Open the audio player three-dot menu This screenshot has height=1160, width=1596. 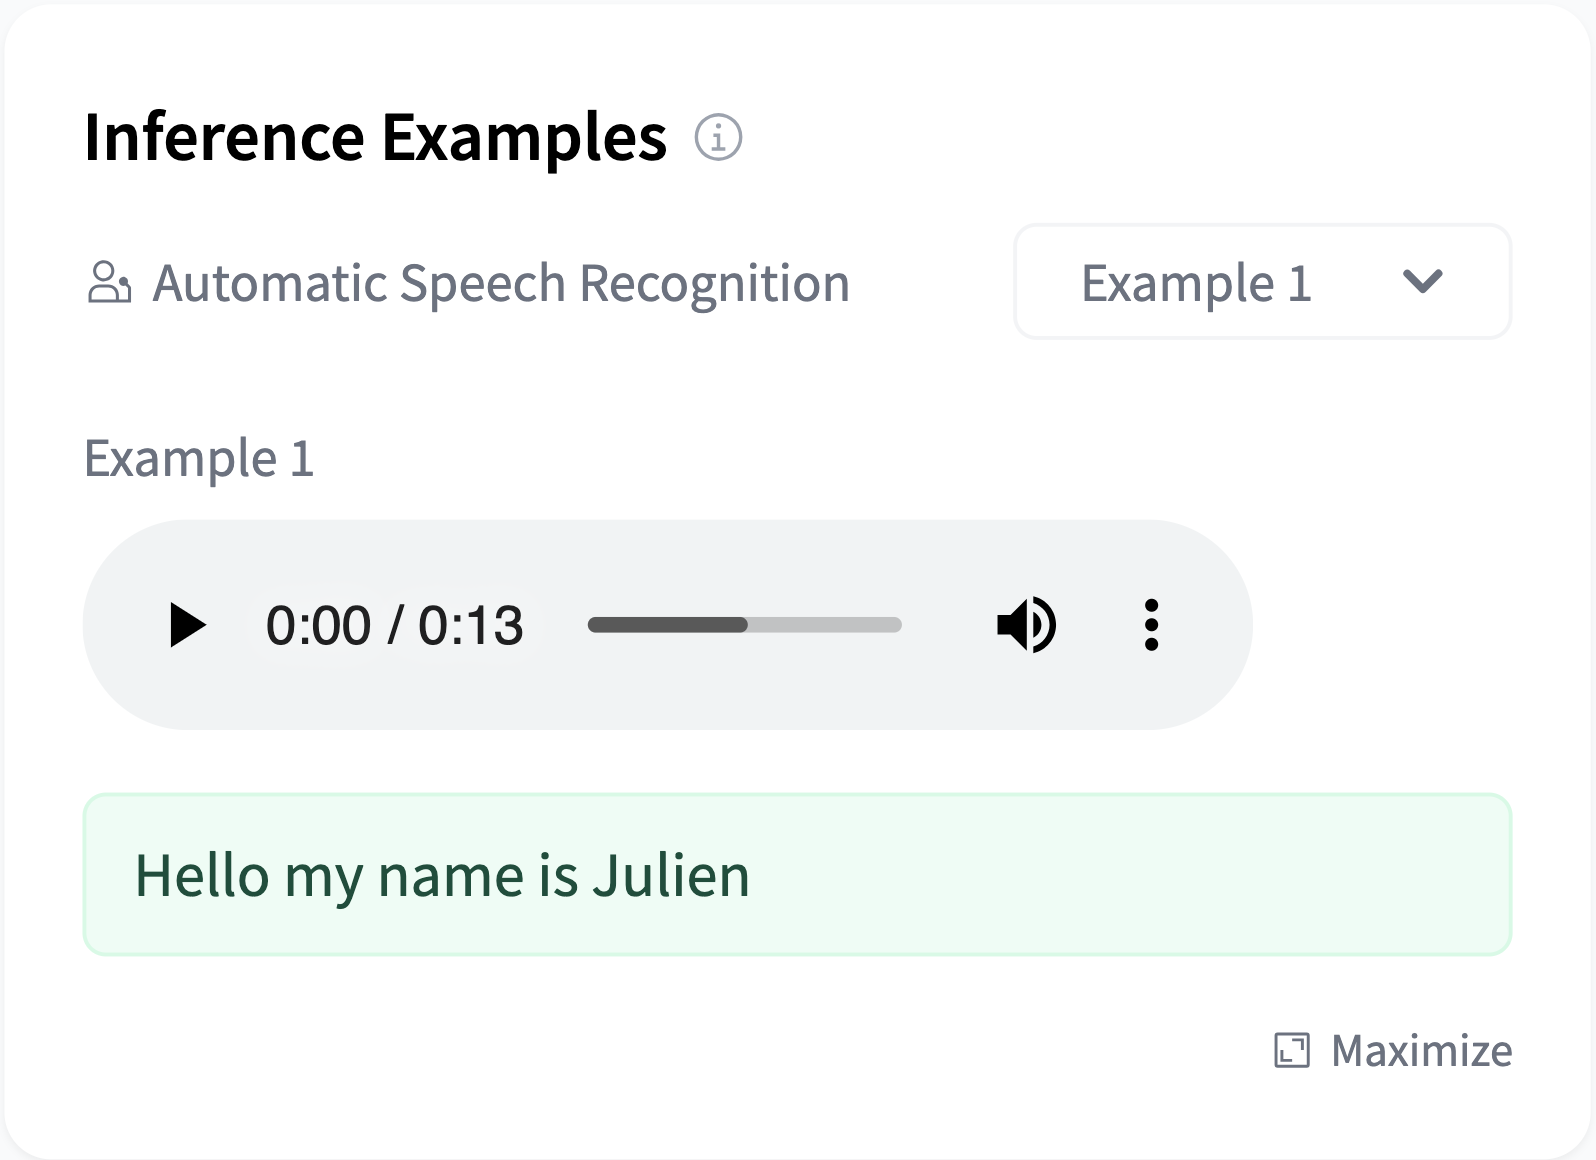point(1151,625)
